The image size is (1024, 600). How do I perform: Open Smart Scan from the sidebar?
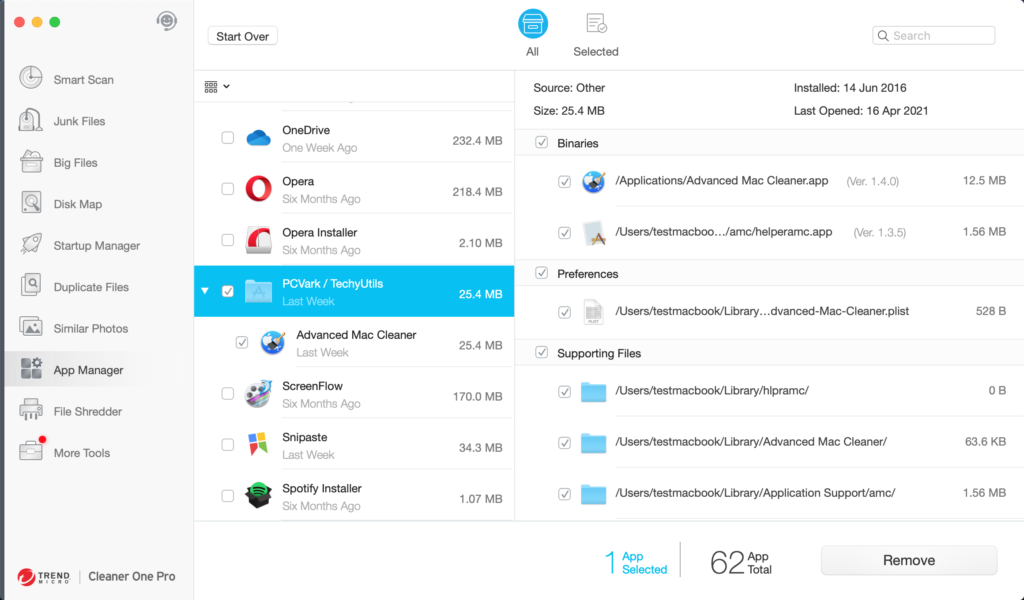click(x=83, y=80)
